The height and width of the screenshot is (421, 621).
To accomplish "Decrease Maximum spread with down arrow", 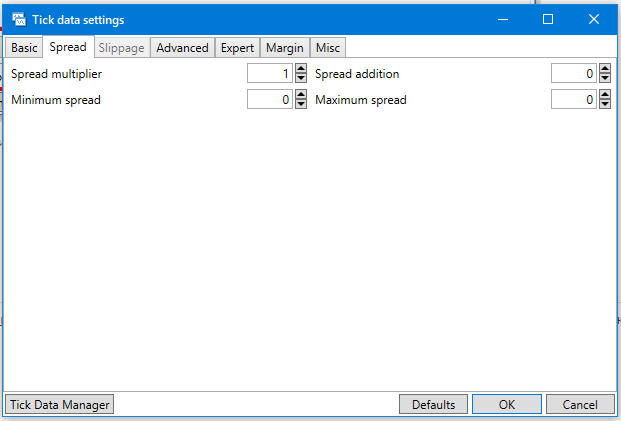I will click(x=605, y=104).
